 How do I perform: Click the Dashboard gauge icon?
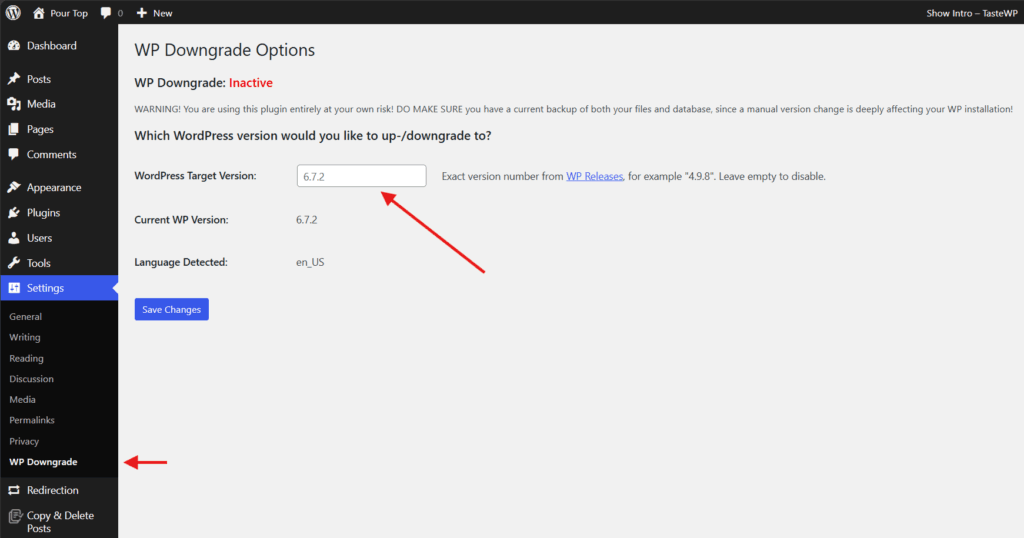14,46
